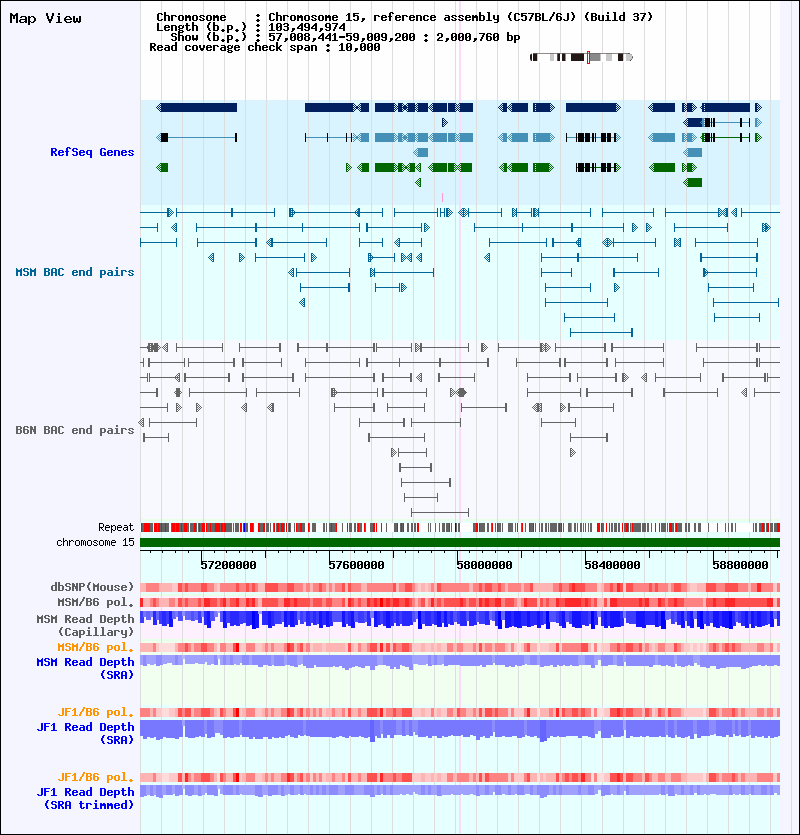The width and height of the screenshot is (800, 835).
Task: Click the orange MSM/B6 pol. label
Action: point(96,647)
